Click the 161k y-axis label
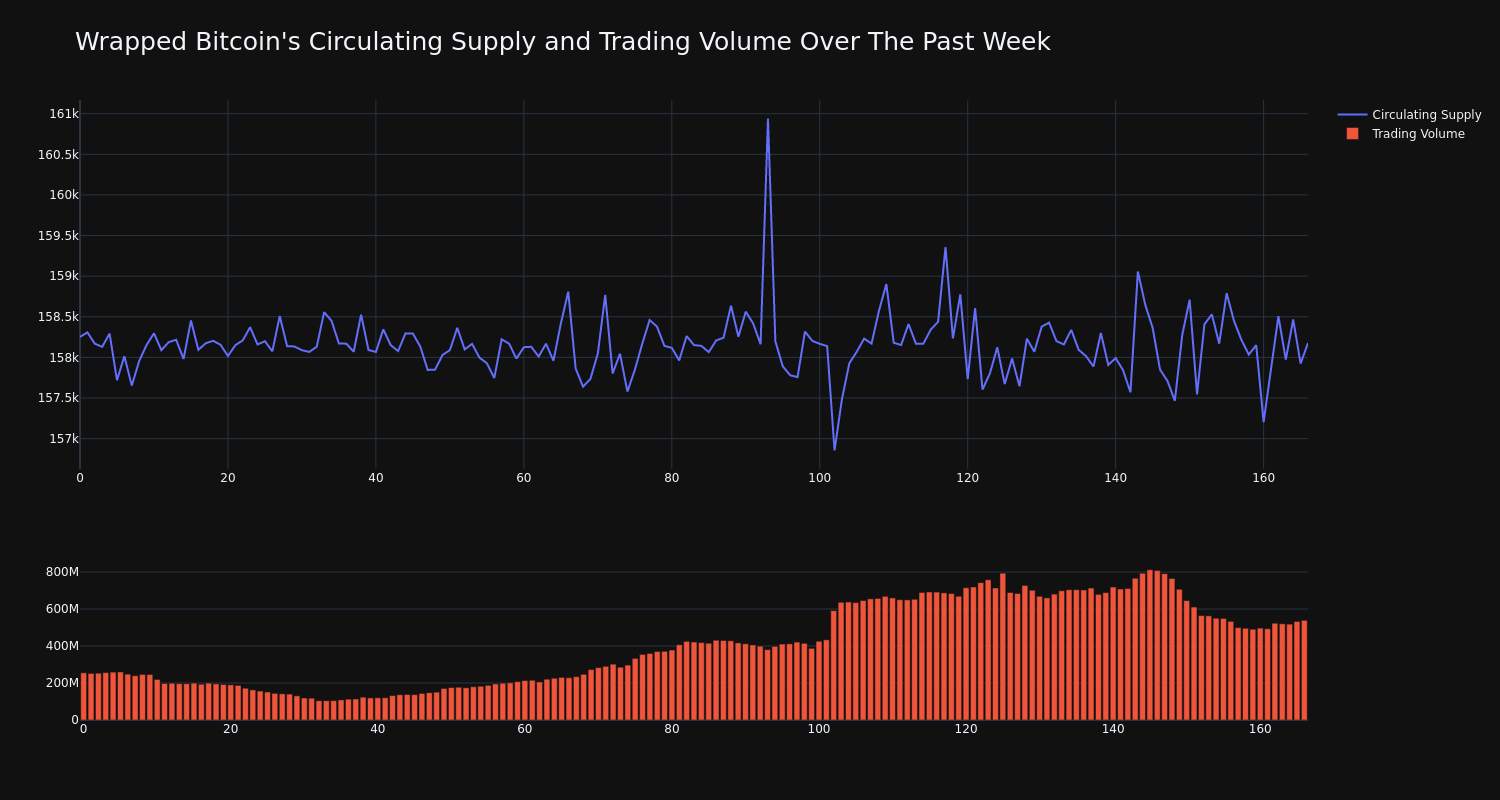Viewport: 1500px width, 800px height. tap(64, 114)
